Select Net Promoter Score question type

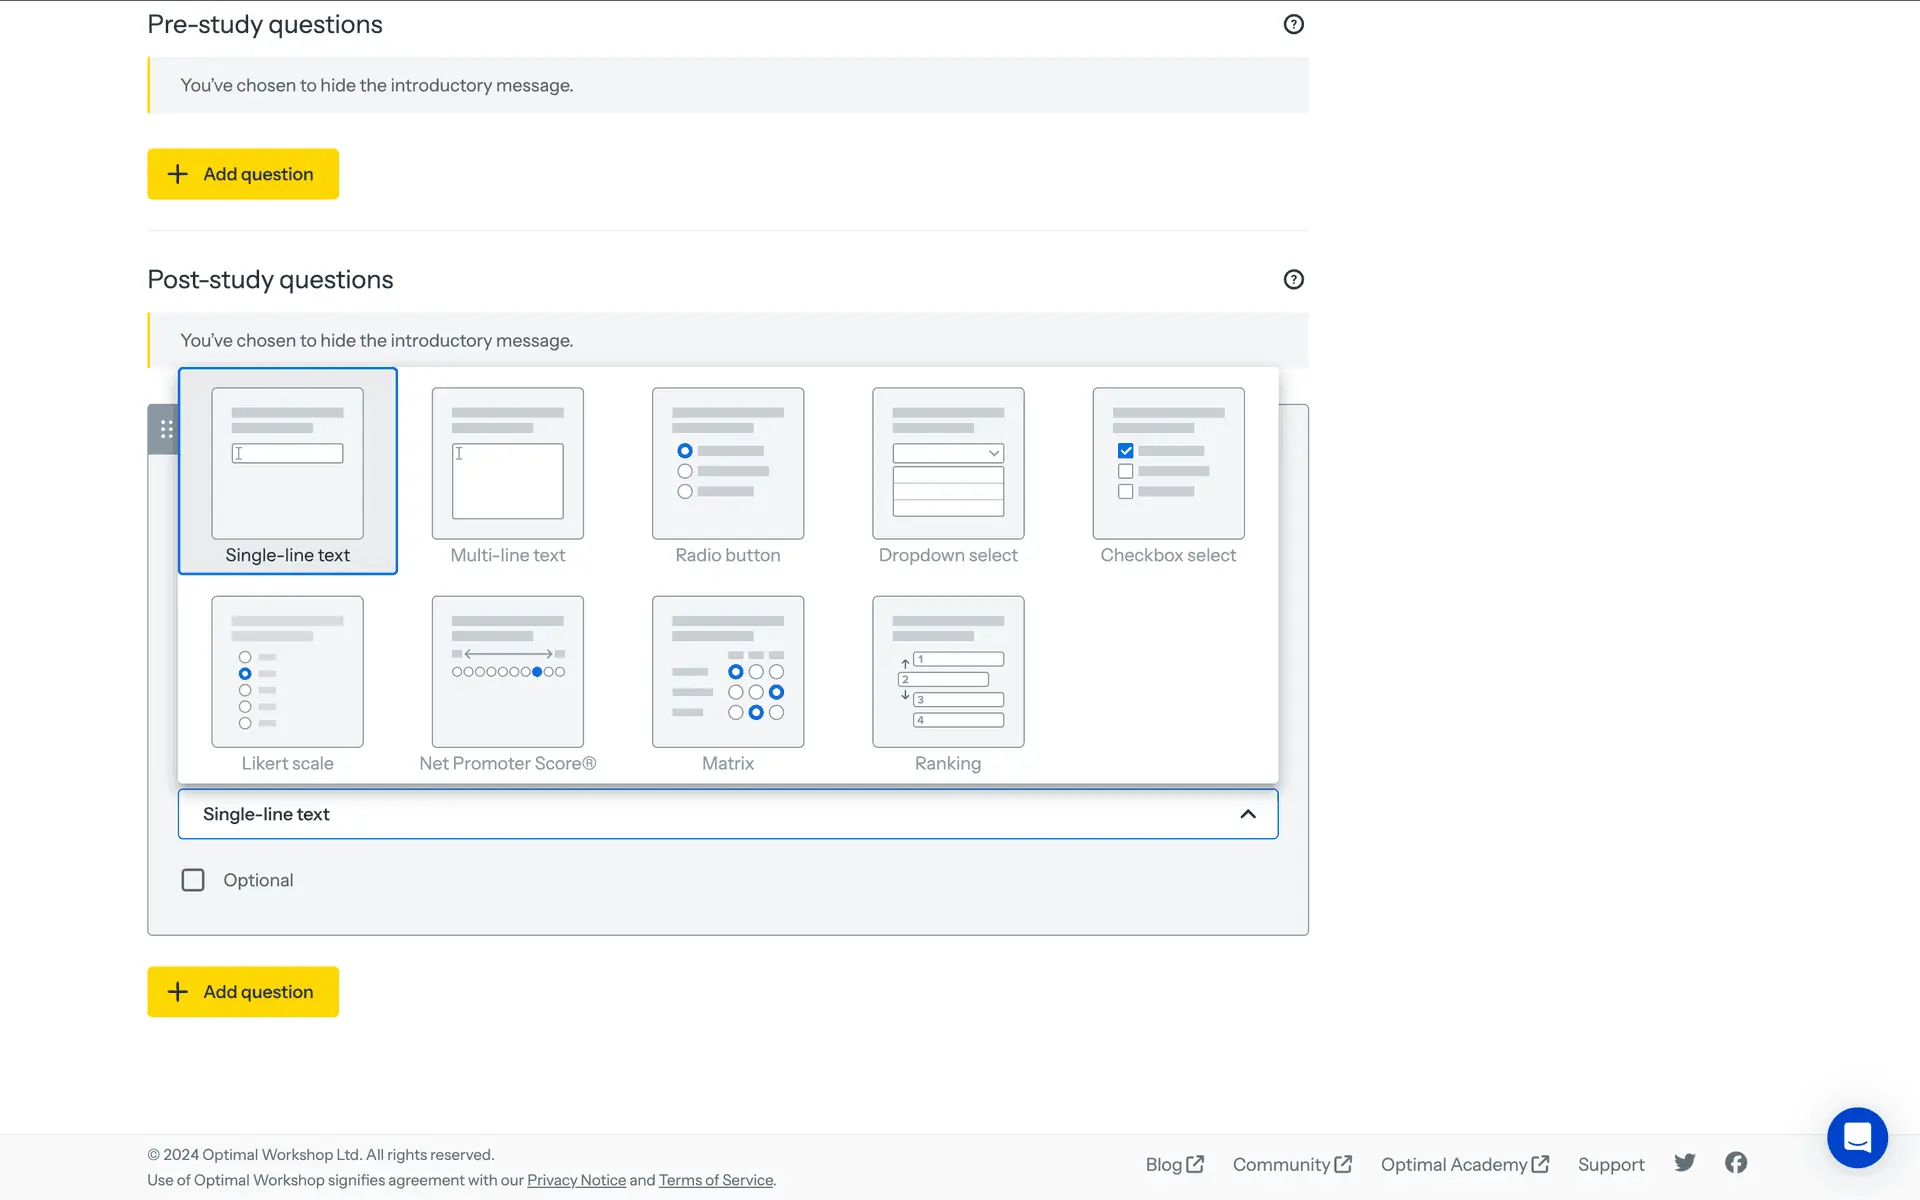click(507, 681)
